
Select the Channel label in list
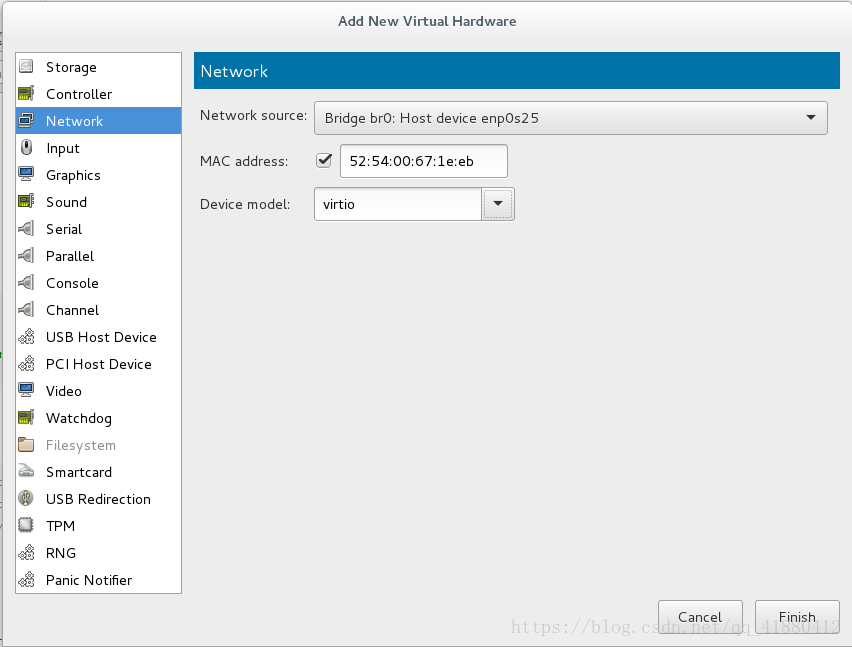point(72,310)
